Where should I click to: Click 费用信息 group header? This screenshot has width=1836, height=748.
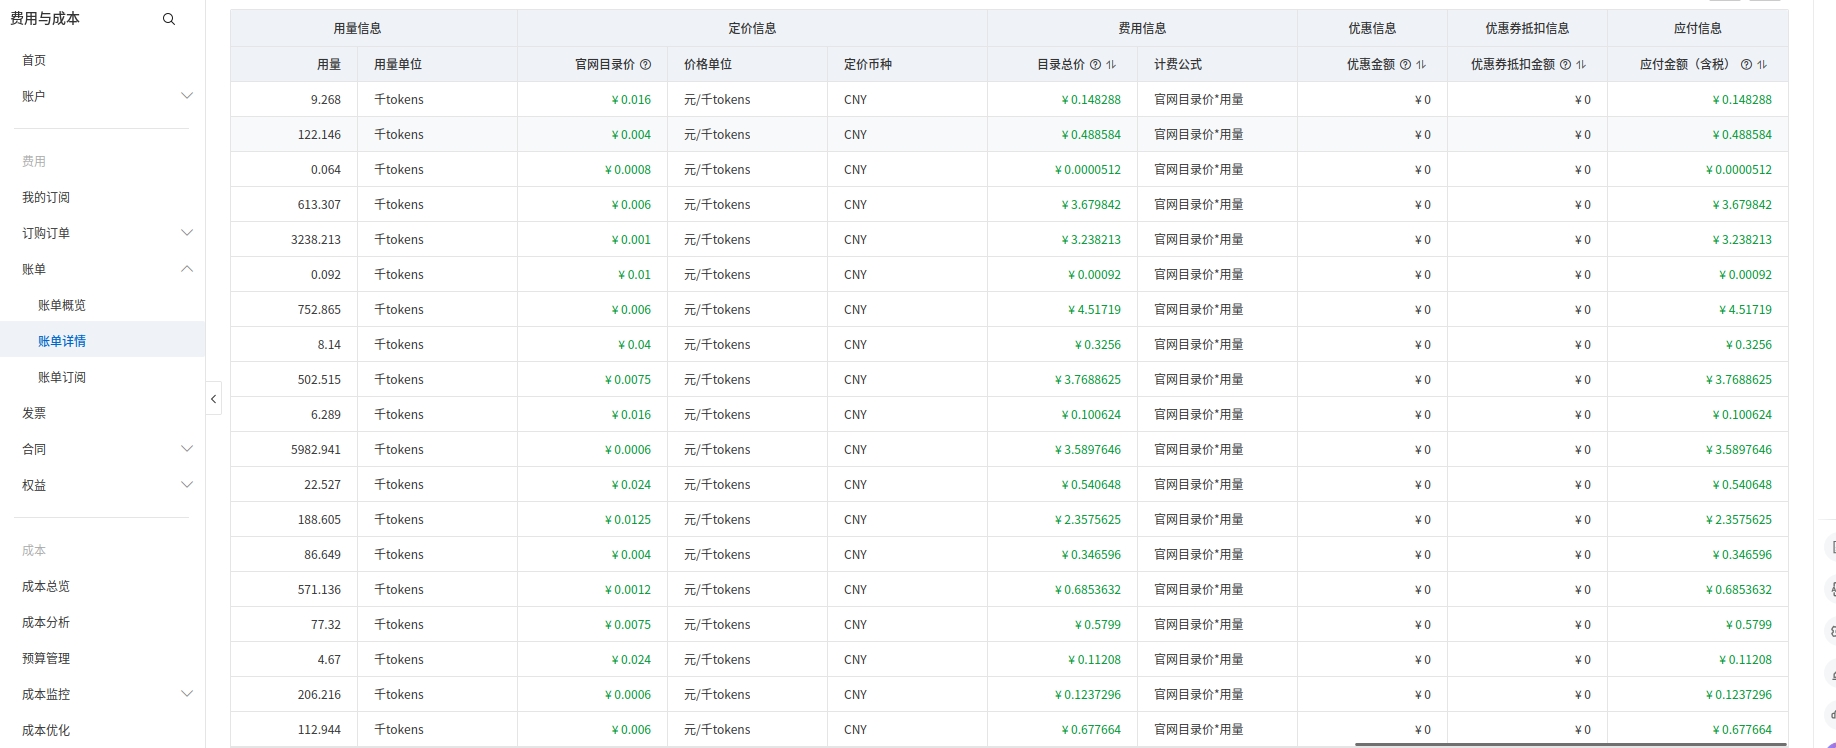pyautogui.click(x=1142, y=28)
